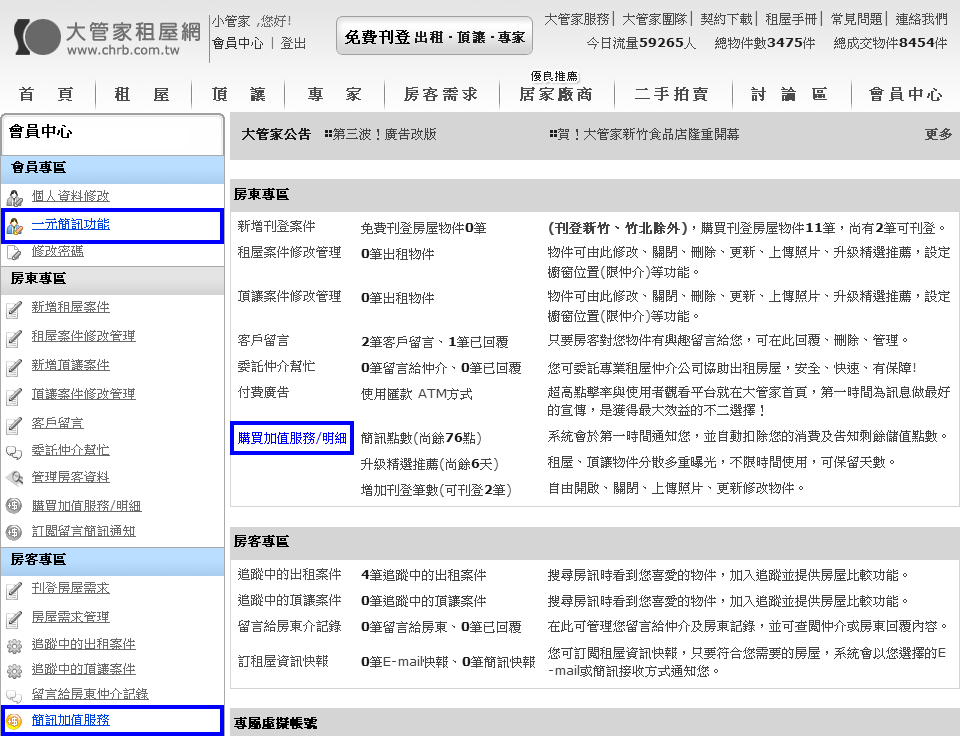The image size is (960, 736).
Task: Click the text 增加刊登筆數(可刊登2筆)
Action: pyautogui.click(x=436, y=490)
